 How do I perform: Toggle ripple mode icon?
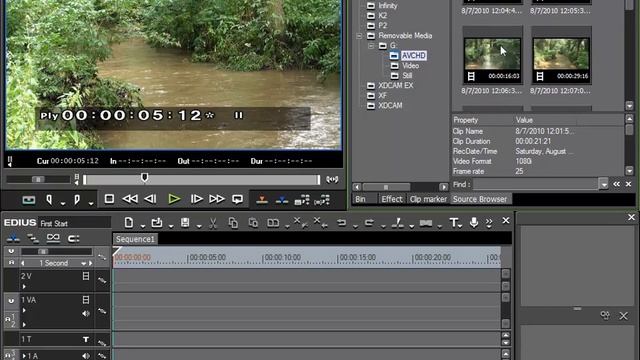[33, 238]
